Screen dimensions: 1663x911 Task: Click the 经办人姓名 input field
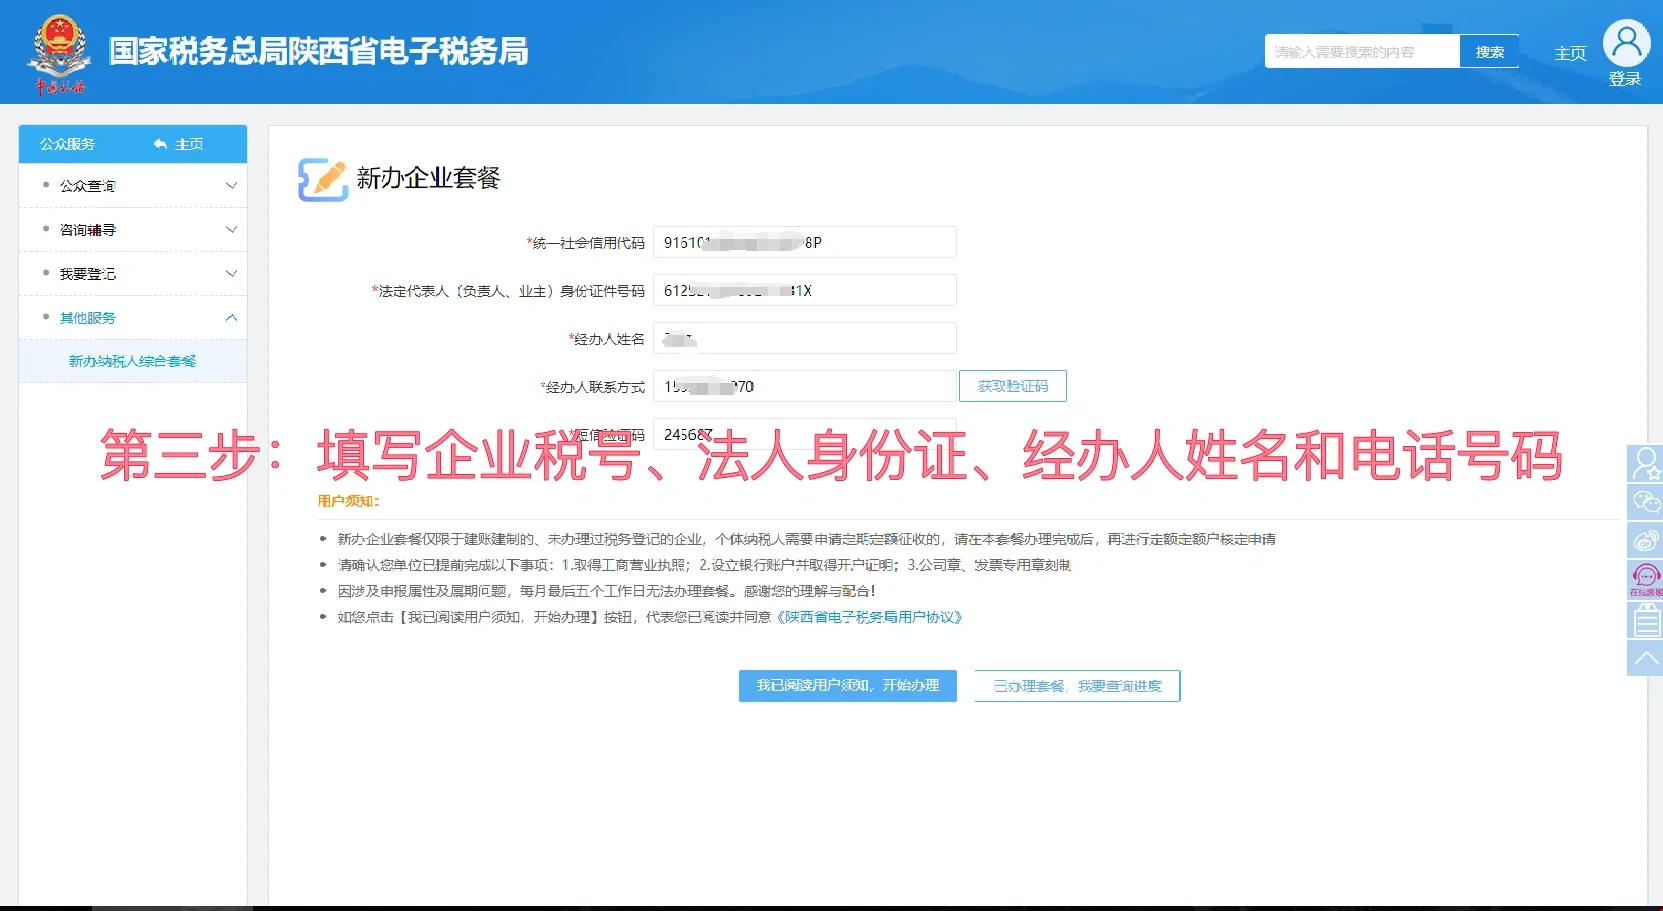804,339
